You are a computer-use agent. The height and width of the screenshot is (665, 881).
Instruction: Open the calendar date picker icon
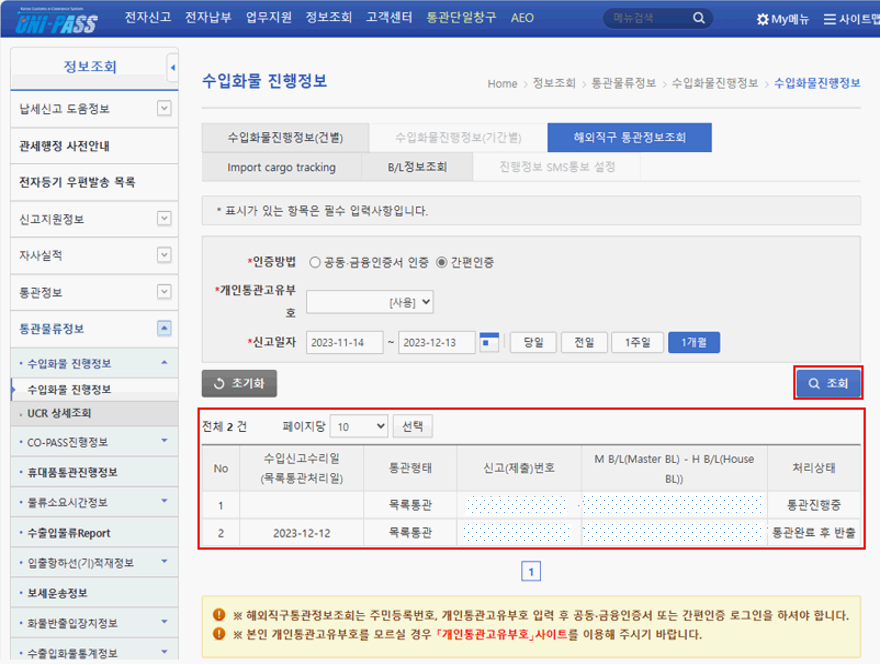tap(489, 342)
